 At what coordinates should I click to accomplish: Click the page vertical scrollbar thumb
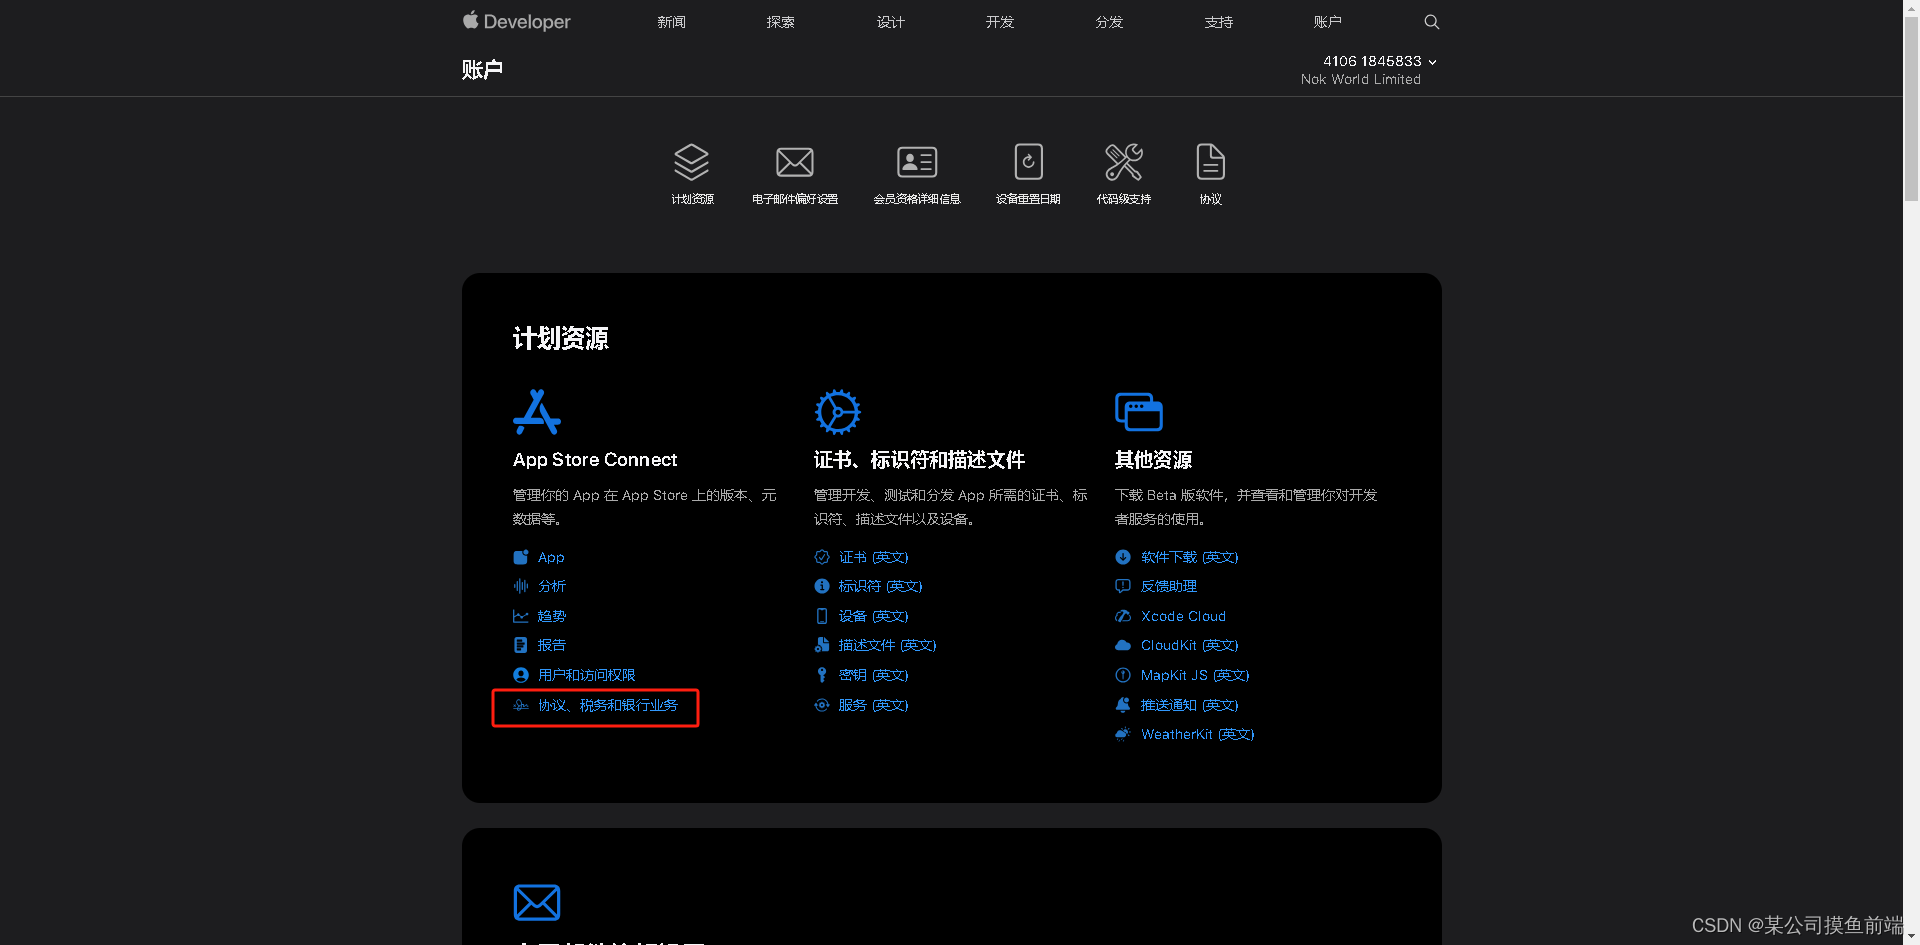(x=1911, y=110)
